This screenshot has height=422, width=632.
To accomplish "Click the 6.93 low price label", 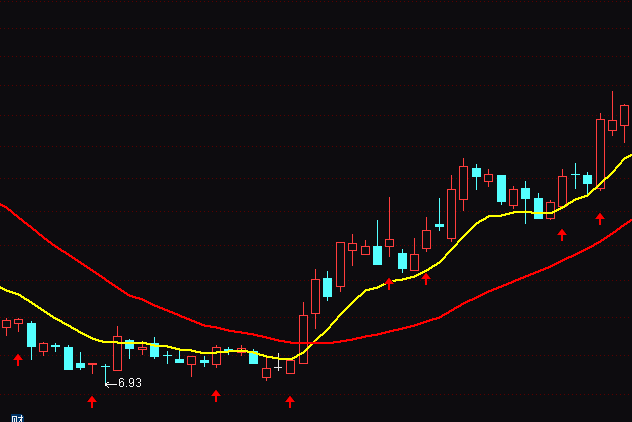I will coord(129,383).
